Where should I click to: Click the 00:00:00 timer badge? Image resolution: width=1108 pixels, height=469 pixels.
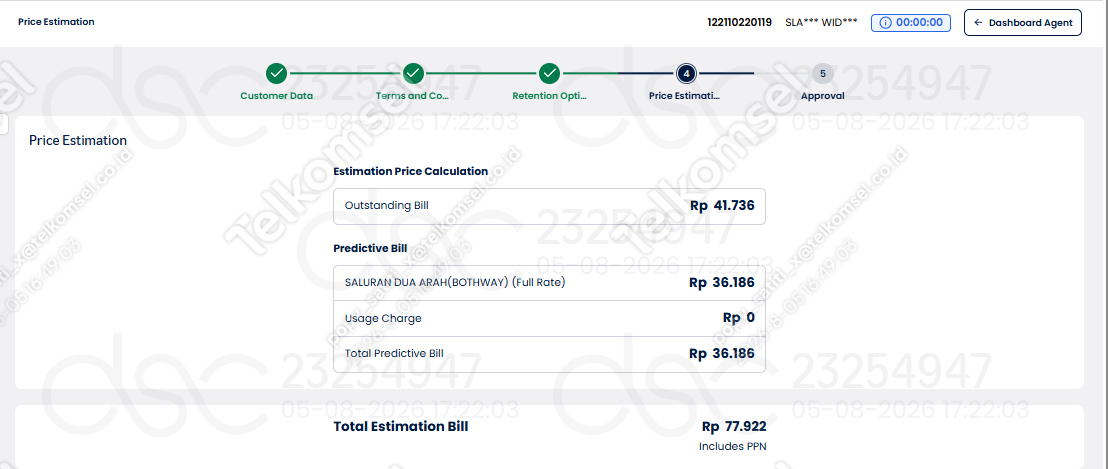(911, 23)
